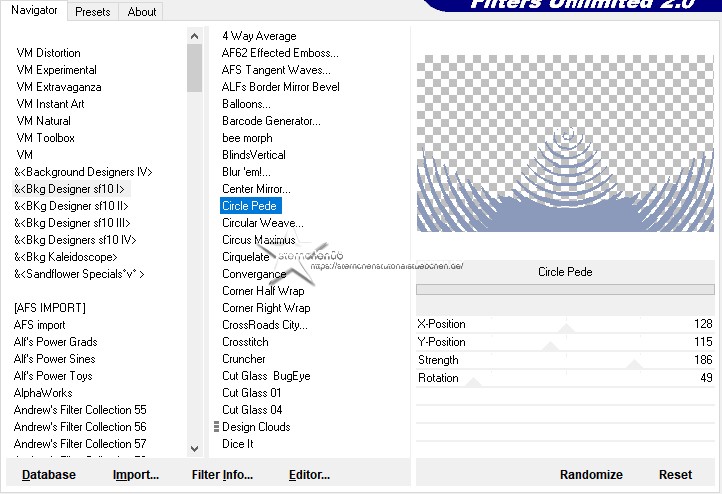Click the Import... button
Viewport: 722px width, 494px height.
tap(135, 475)
